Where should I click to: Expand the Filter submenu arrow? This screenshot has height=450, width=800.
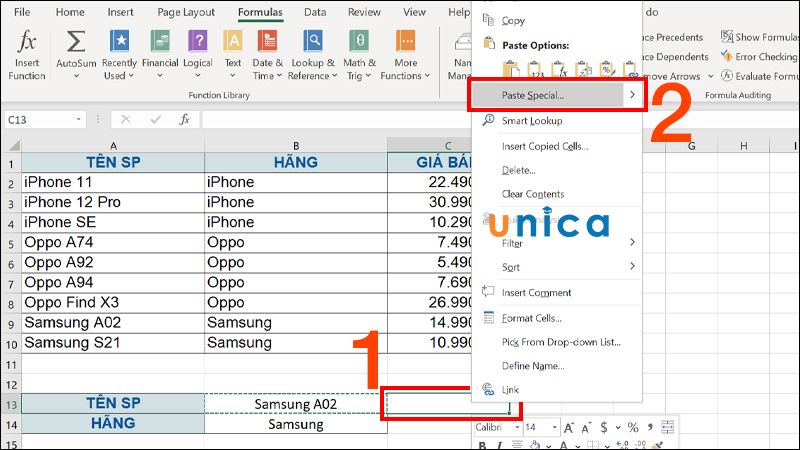coord(632,242)
